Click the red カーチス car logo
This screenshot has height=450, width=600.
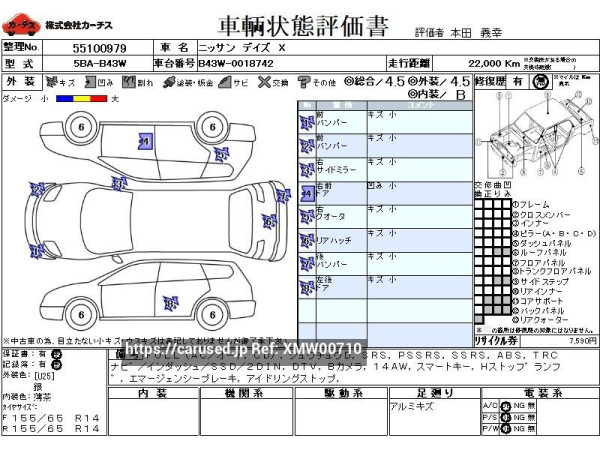click(x=21, y=25)
